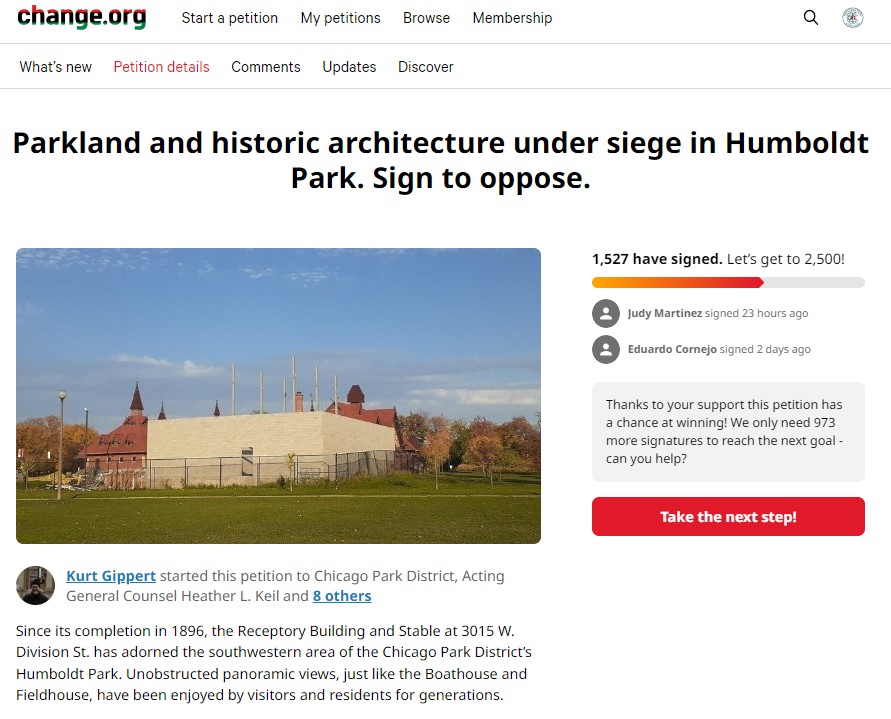Open Start a petition menu item
The height and width of the screenshot is (719, 891).
click(230, 18)
